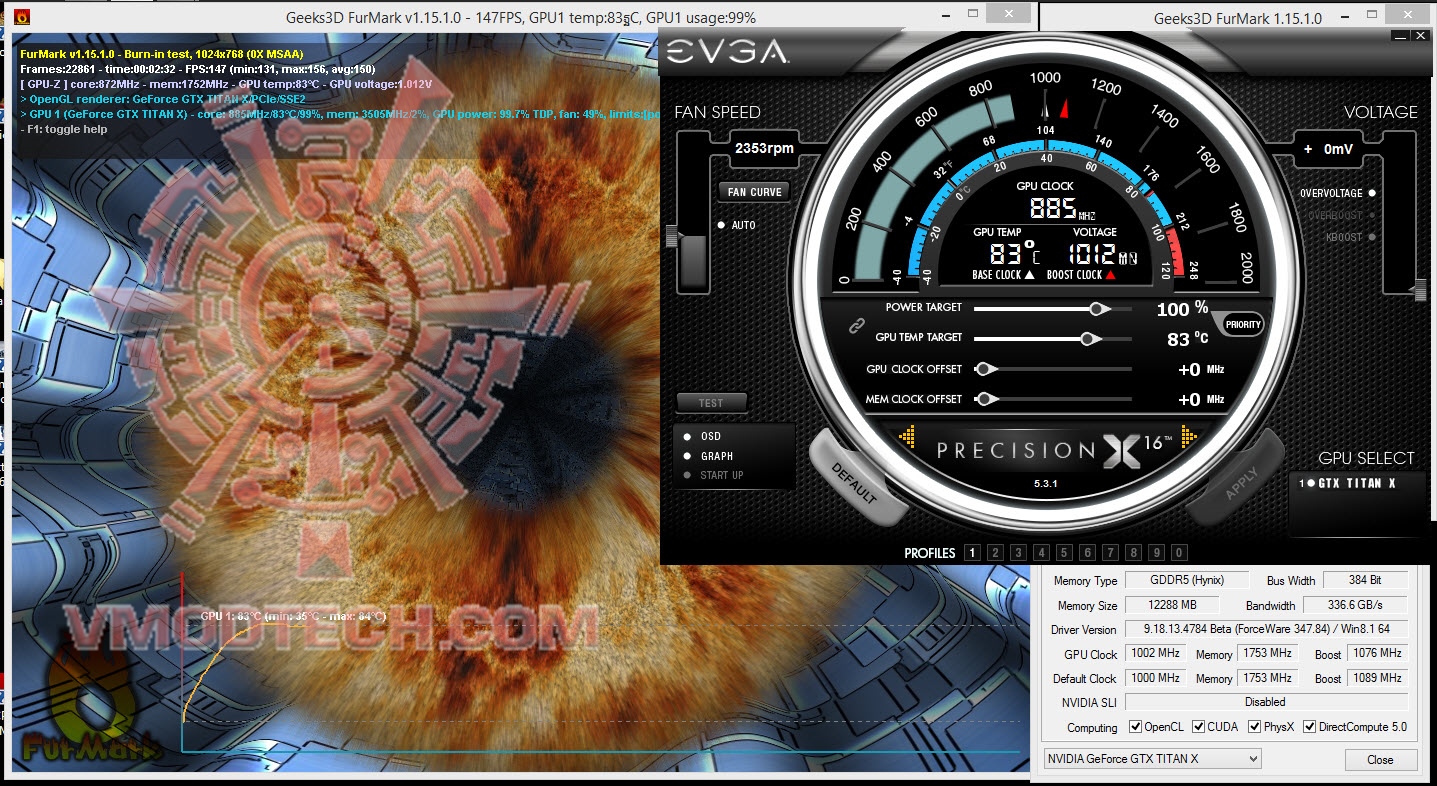This screenshot has height=786, width=1437.
Task: Select profile 0 in Precision X
Action: click(1179, 553)
